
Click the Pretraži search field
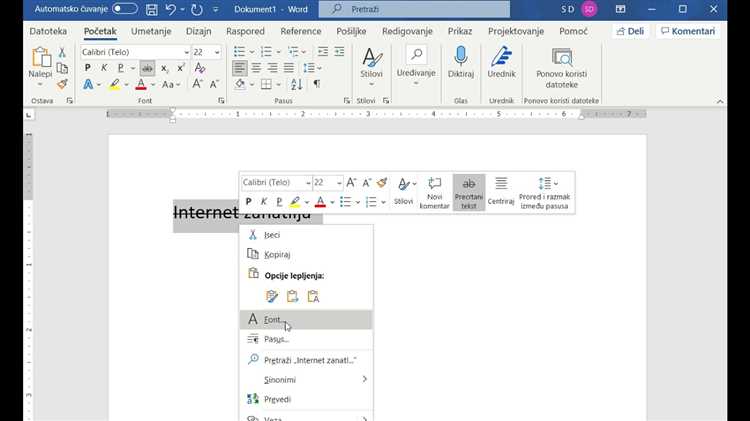[414, 9]
